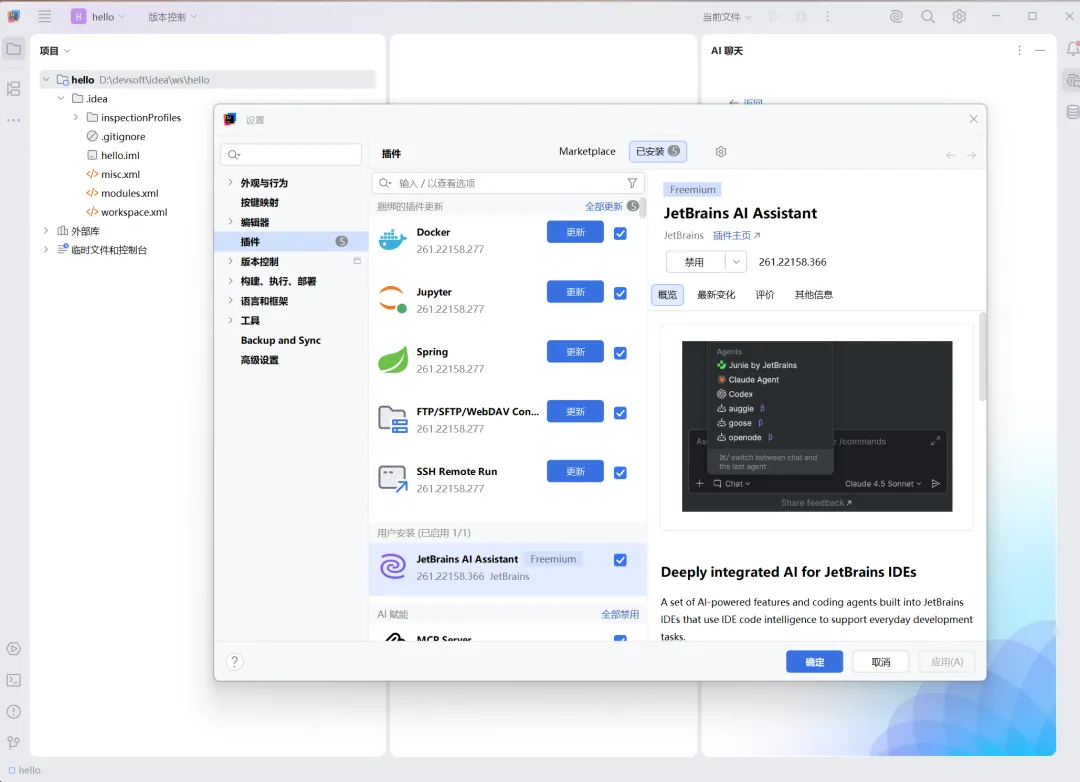Toggle the Docker plugin checkbox
Screen dimensions: 1080x782
pos(620,234)
